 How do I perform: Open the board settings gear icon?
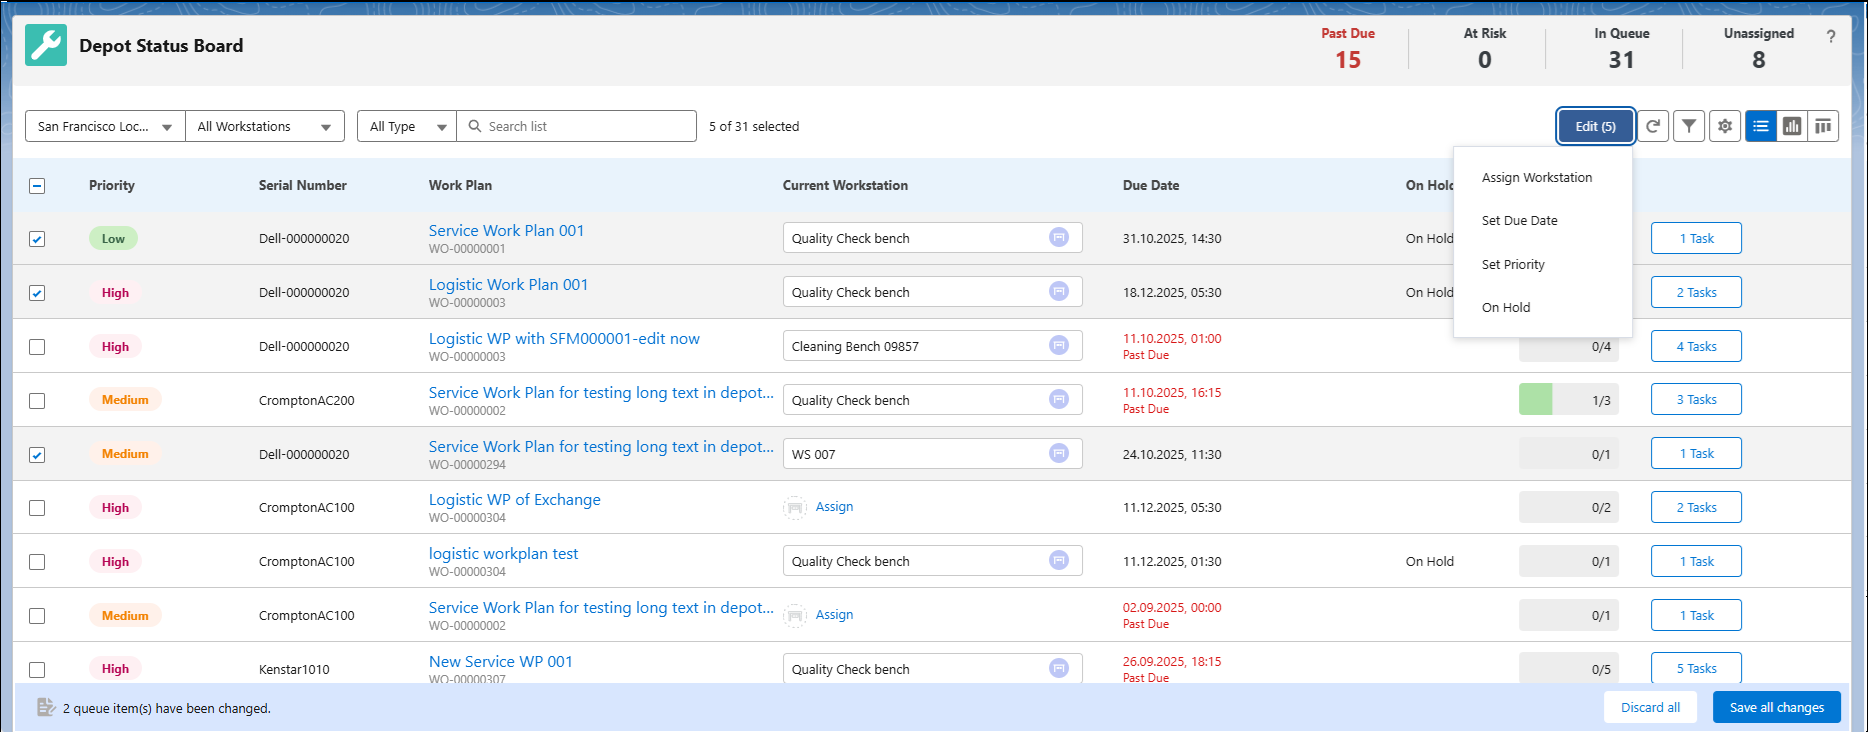point(1725,126)
